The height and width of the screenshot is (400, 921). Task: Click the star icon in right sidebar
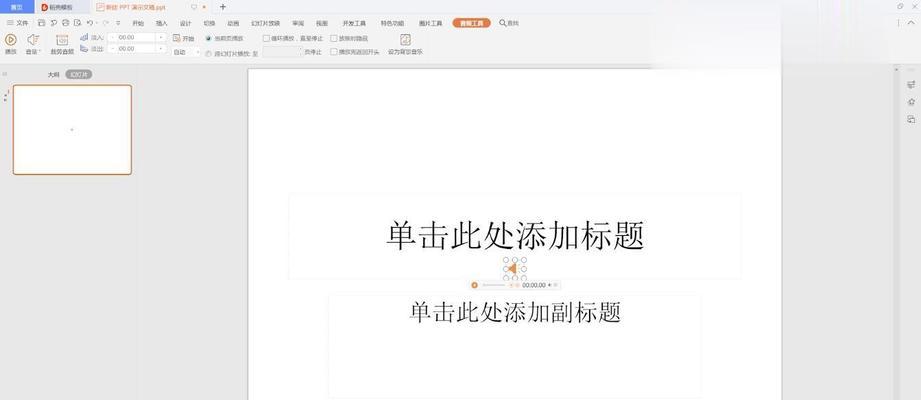[x=911, y=102]
